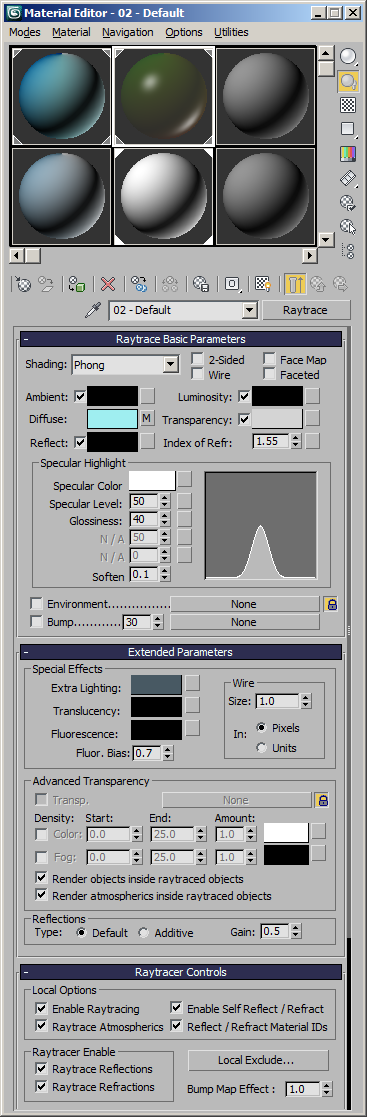367x1117 pixels.
Task: Click the Put Material to Scene icon
Action: pos(46,284)
